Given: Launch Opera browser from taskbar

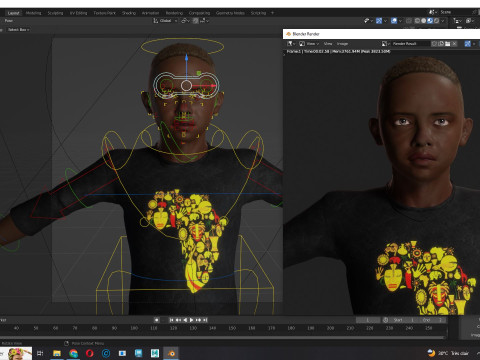Looking at the screenshot, I should pos(90,353).
